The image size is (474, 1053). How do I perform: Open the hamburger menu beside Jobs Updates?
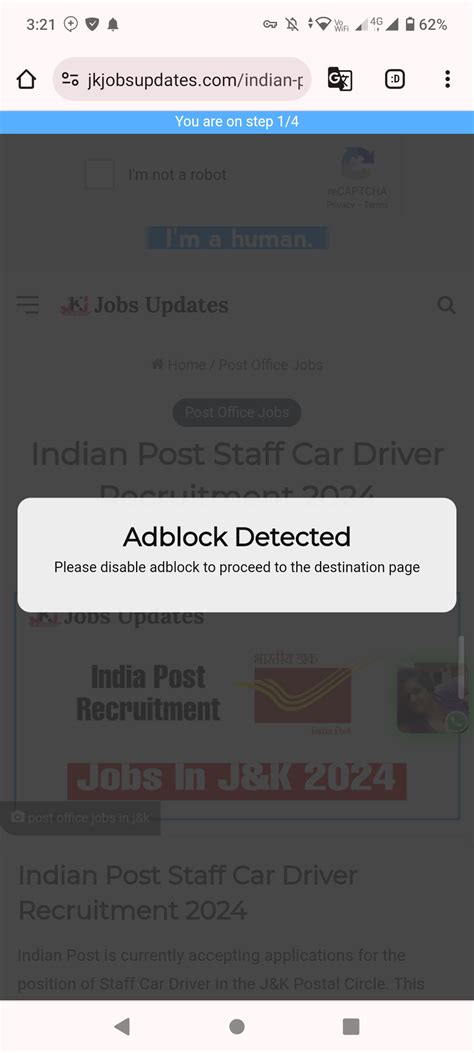[x=28, y=305]
